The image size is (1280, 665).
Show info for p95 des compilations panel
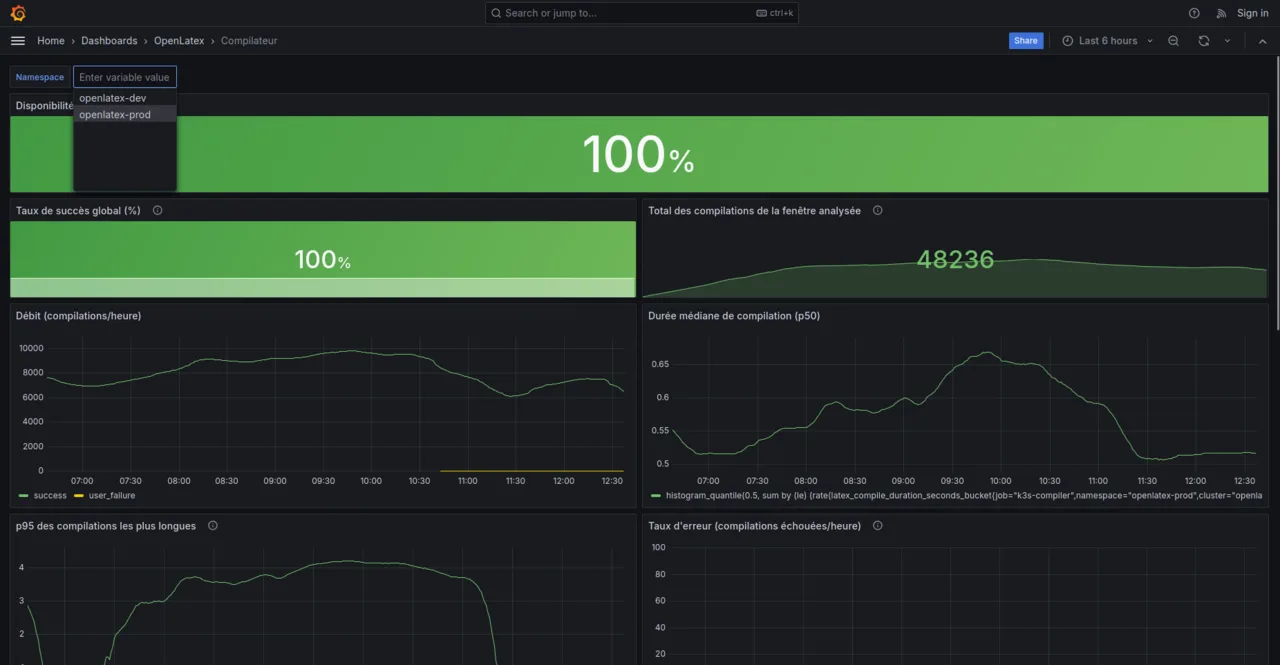pos(213,526)
